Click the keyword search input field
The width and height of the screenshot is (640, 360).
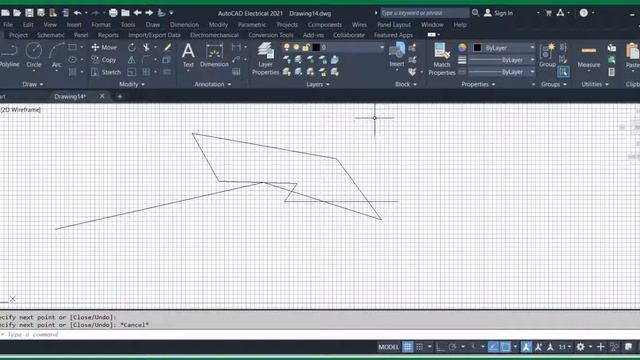(x=424, y=13)
